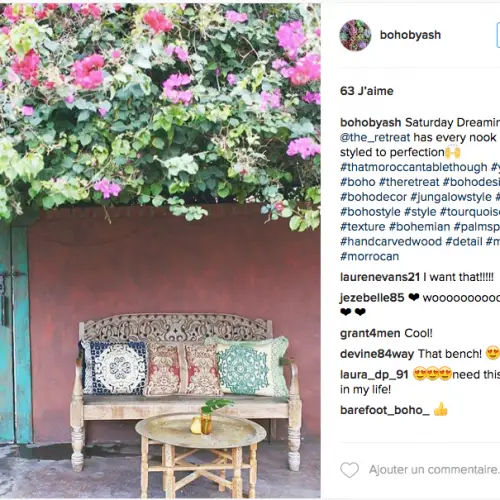The image size is (500, 500).
Task: Open the #morrocan hashtag
Action: (369, 256)
